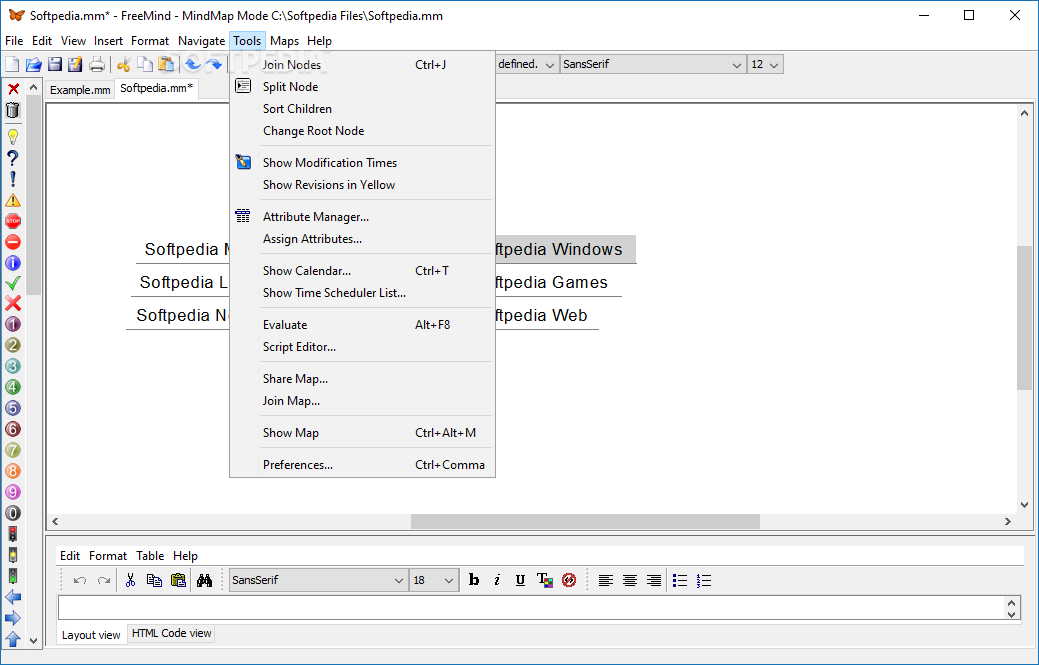Add the blue left arrow icon in sidebar

pyautogui.click(x=13, y=597)
